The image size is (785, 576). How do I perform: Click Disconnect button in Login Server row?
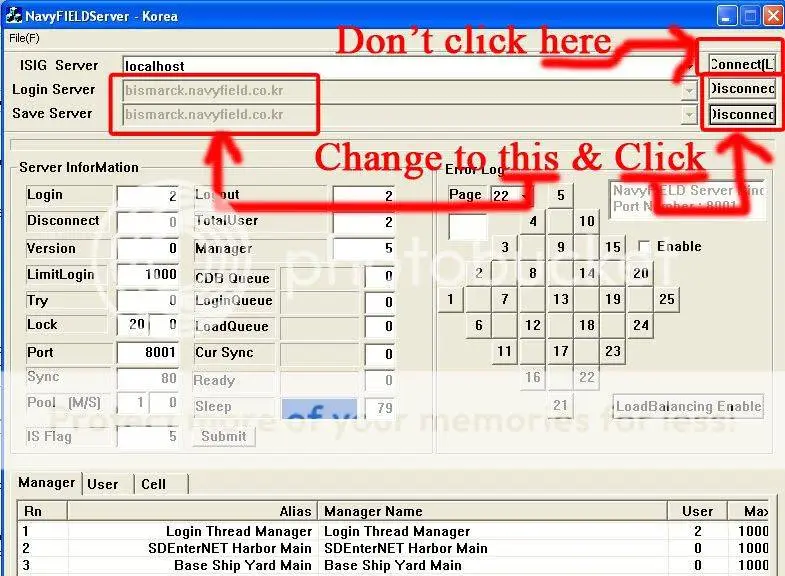pyautogui.click(x=741, y=89)
